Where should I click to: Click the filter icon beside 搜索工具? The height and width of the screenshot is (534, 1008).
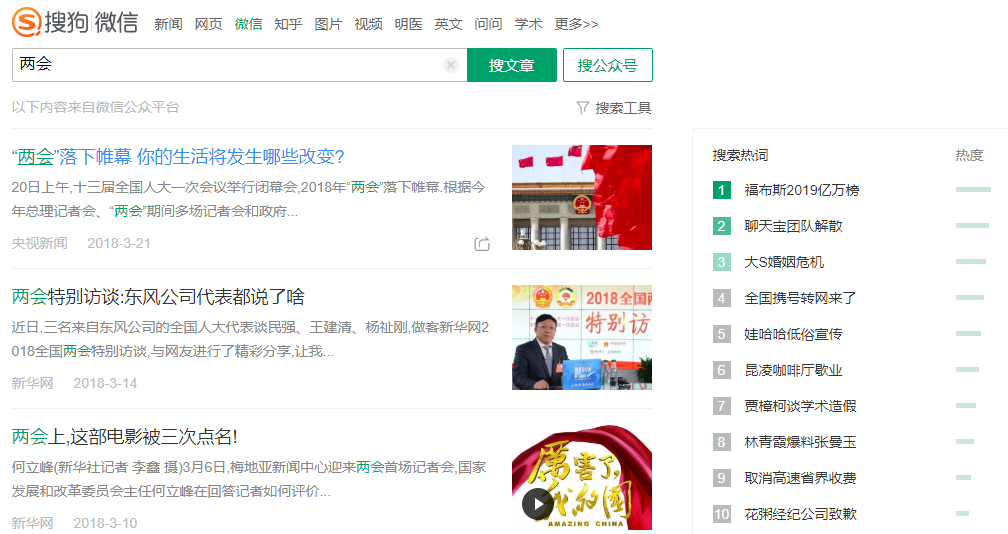(x=582, y=107)
